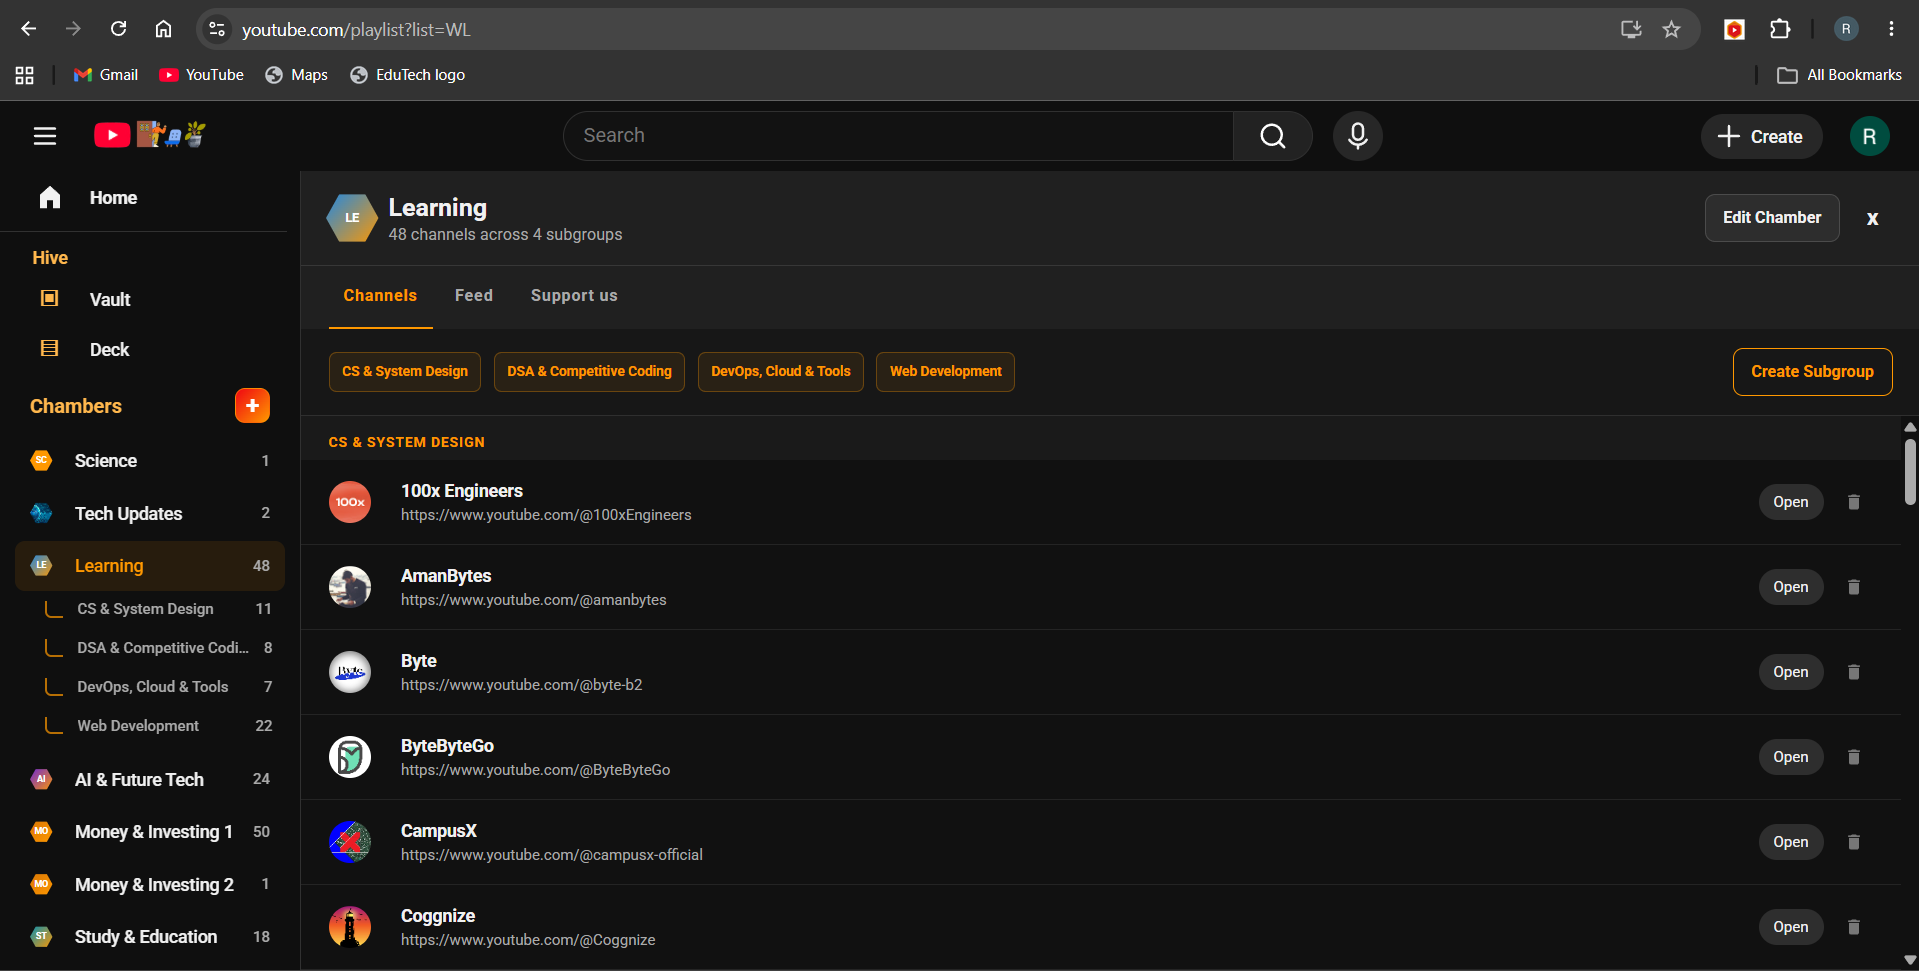Bookmark this page with star icon
Viewport: 1919px width, 971px height.
pos(1671,29)
